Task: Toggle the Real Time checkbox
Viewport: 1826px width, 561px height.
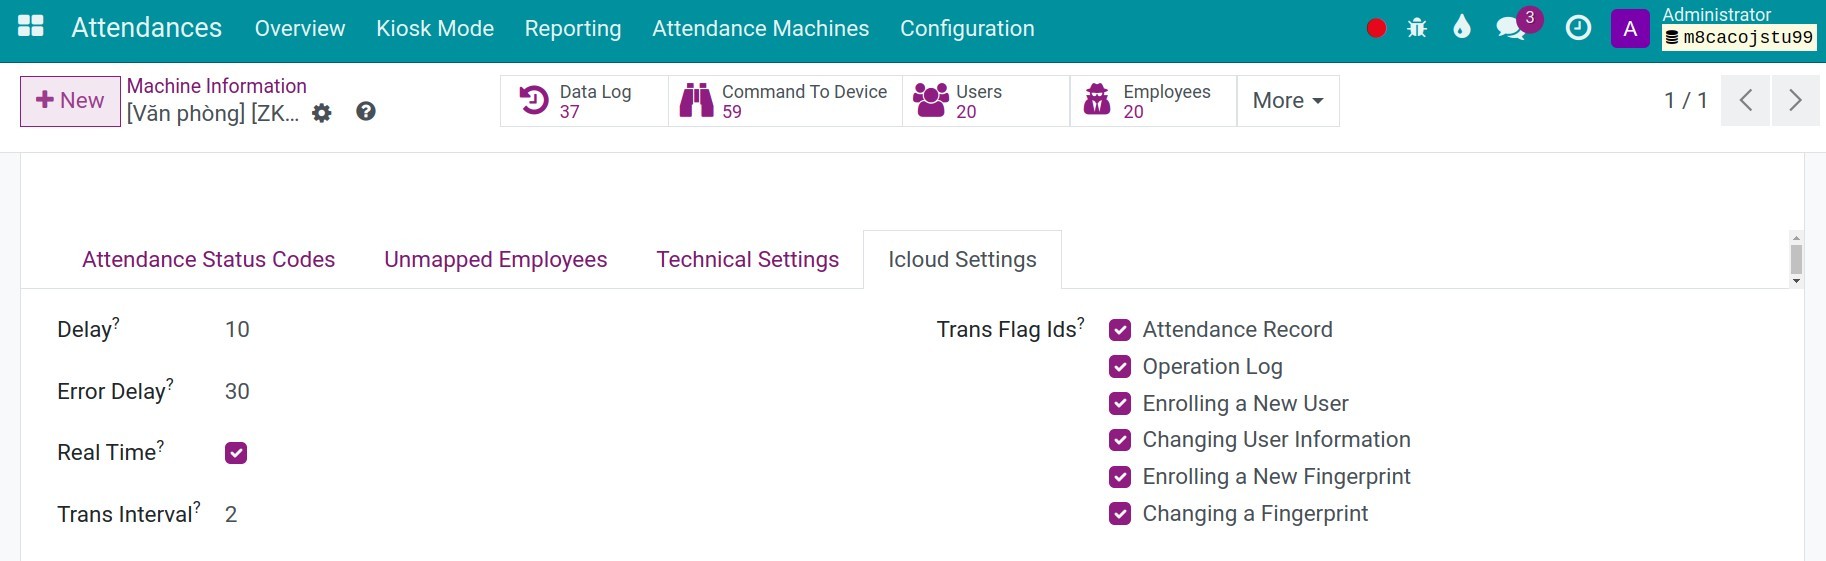Action: click(x=236, y=453)
